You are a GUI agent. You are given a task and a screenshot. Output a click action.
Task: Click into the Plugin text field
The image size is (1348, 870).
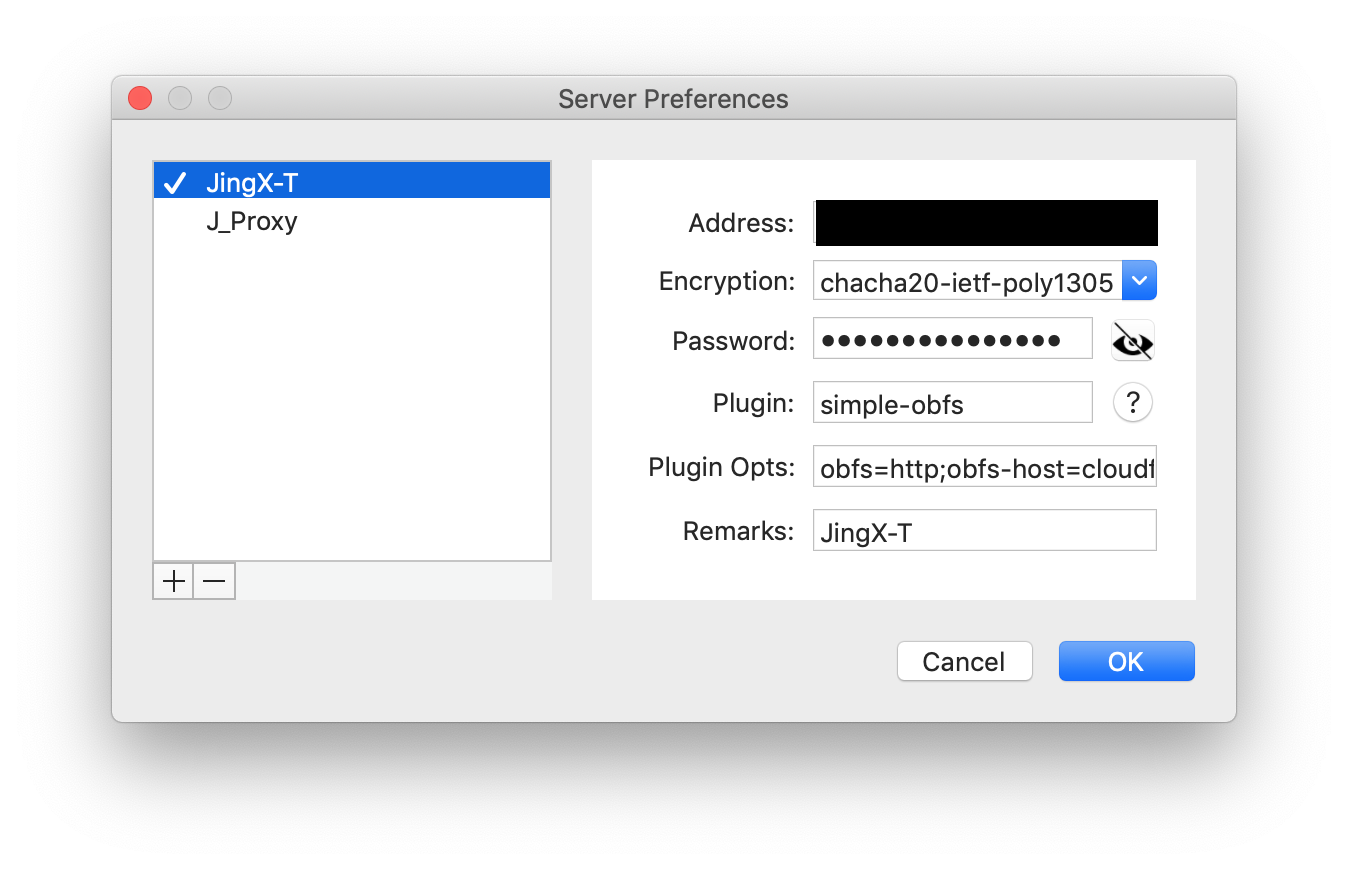click(x=952, y=403)
